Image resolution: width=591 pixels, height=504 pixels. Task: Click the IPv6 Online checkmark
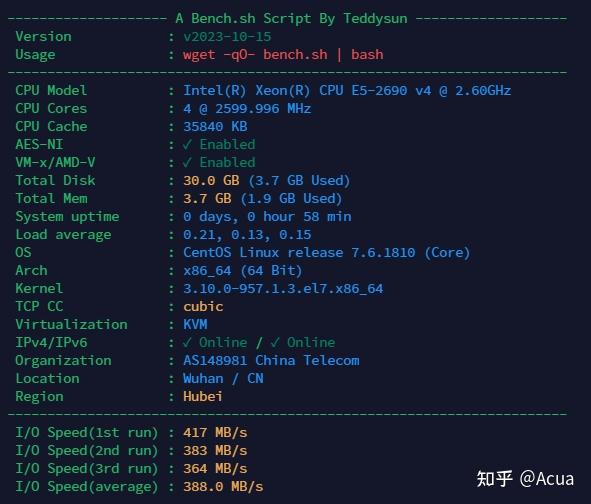pos(275,342)
